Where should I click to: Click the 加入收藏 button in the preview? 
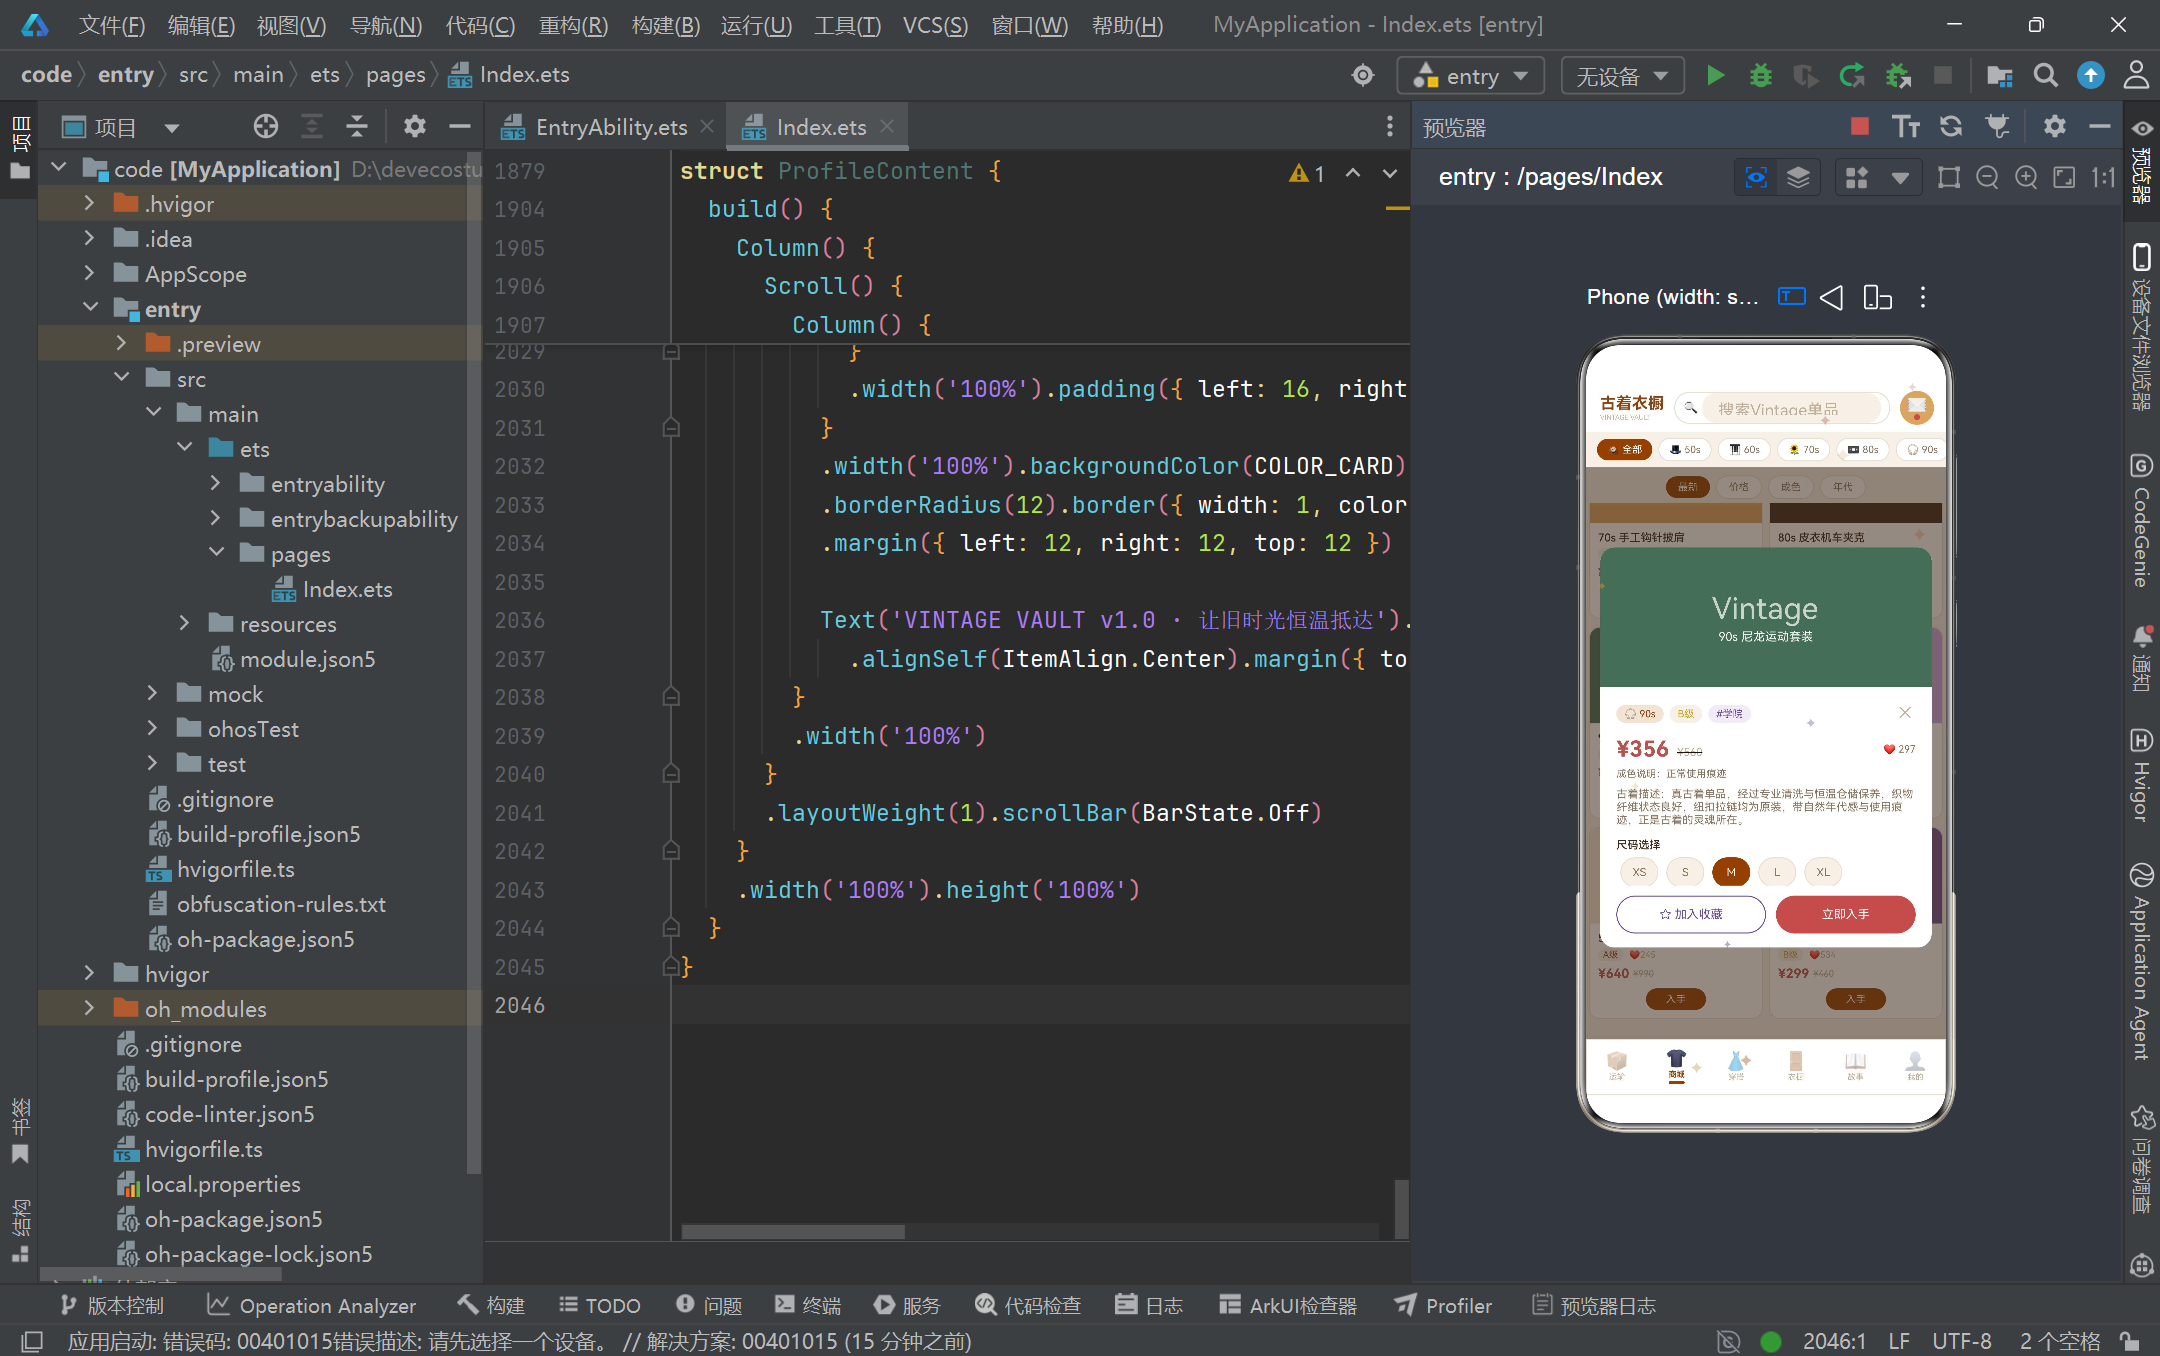point(1691,914)
